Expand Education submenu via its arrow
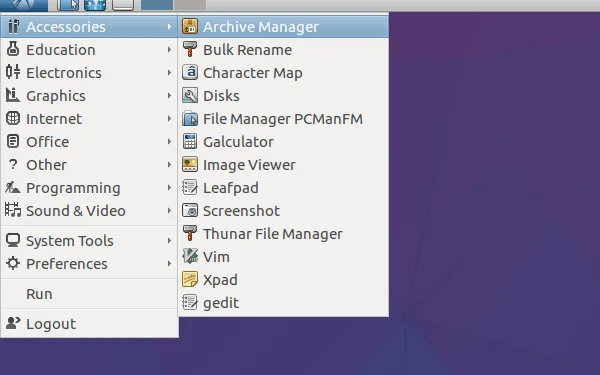600x375 pixels. click(x=169, y=49)
